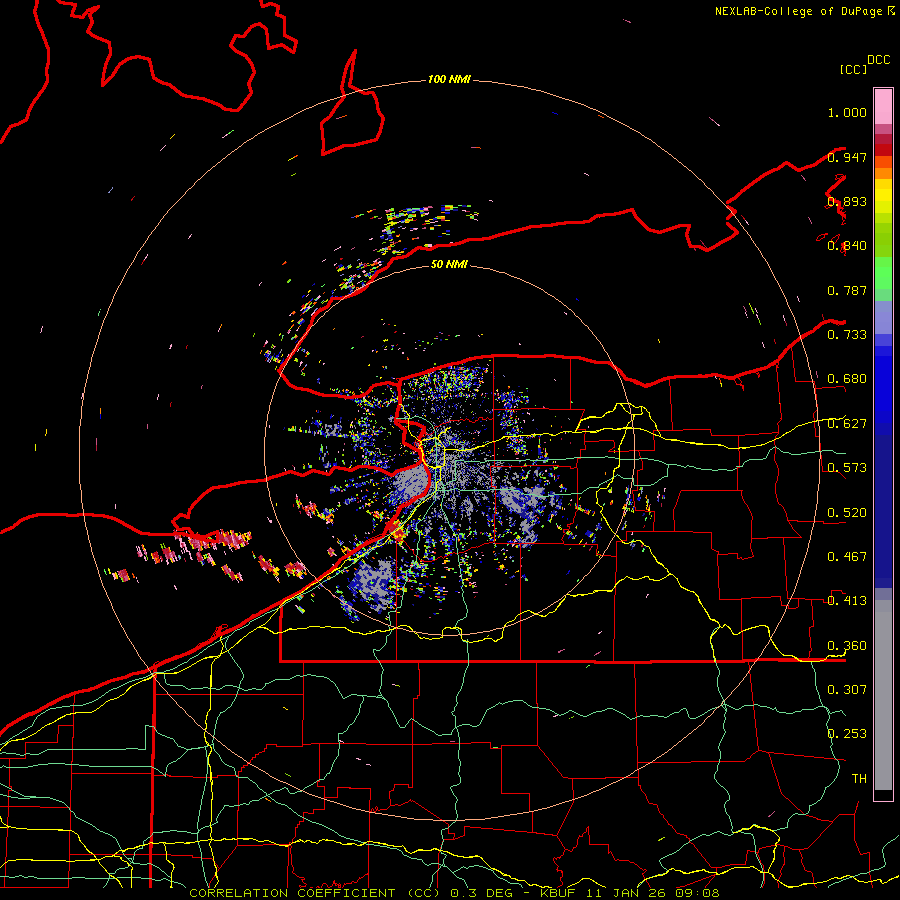Screen dimensions: 900x900
Task: Select the TH threshold label
Action: pos(859,778)
